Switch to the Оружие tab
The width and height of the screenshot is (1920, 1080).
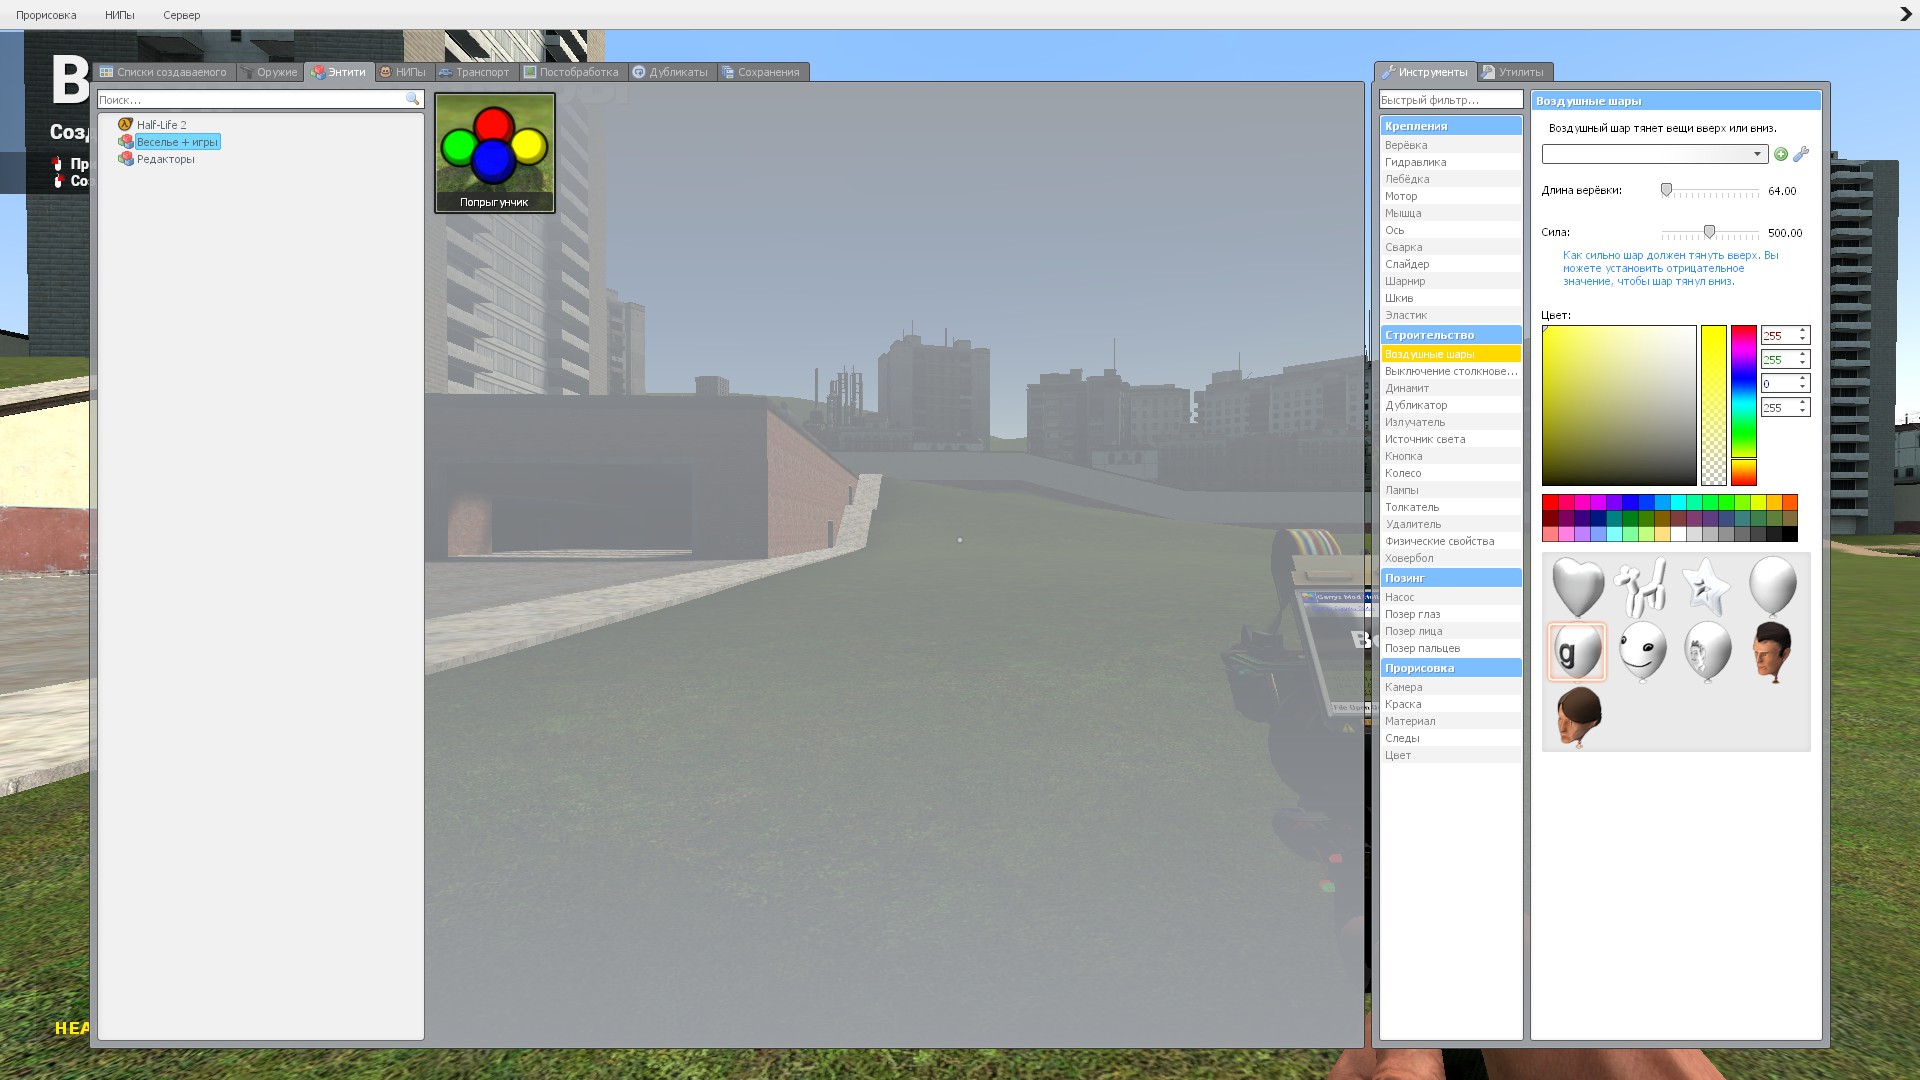point(269,72)
